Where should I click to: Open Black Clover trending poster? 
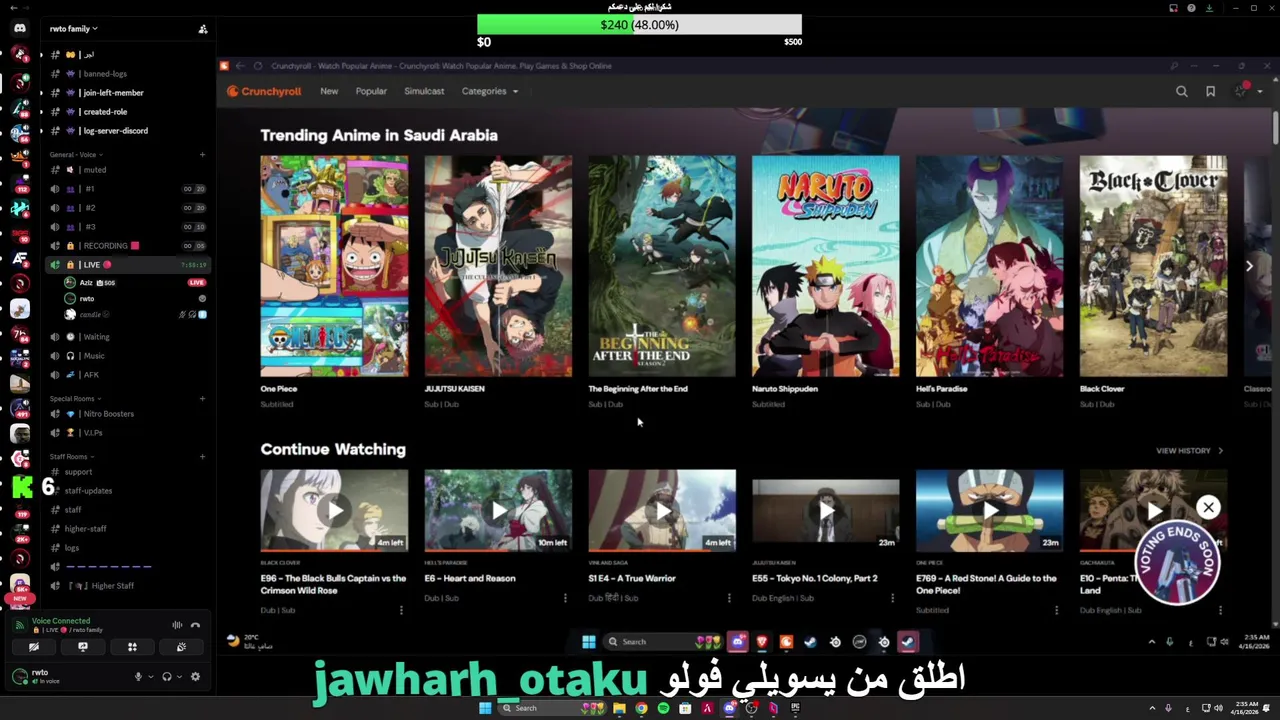[1153, 266]
